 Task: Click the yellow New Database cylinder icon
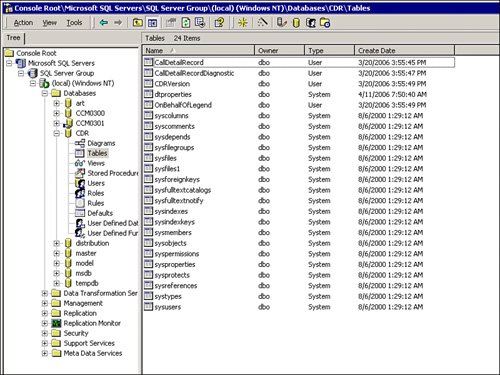pos(296,23)
